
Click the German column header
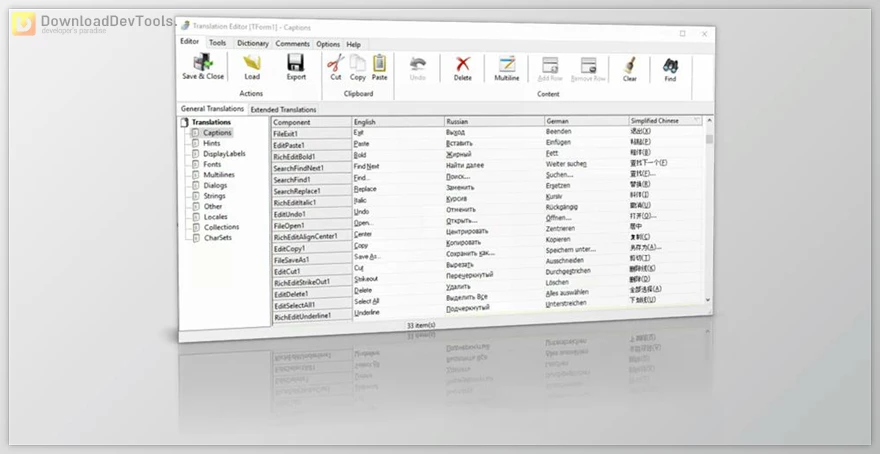(586, 121)
